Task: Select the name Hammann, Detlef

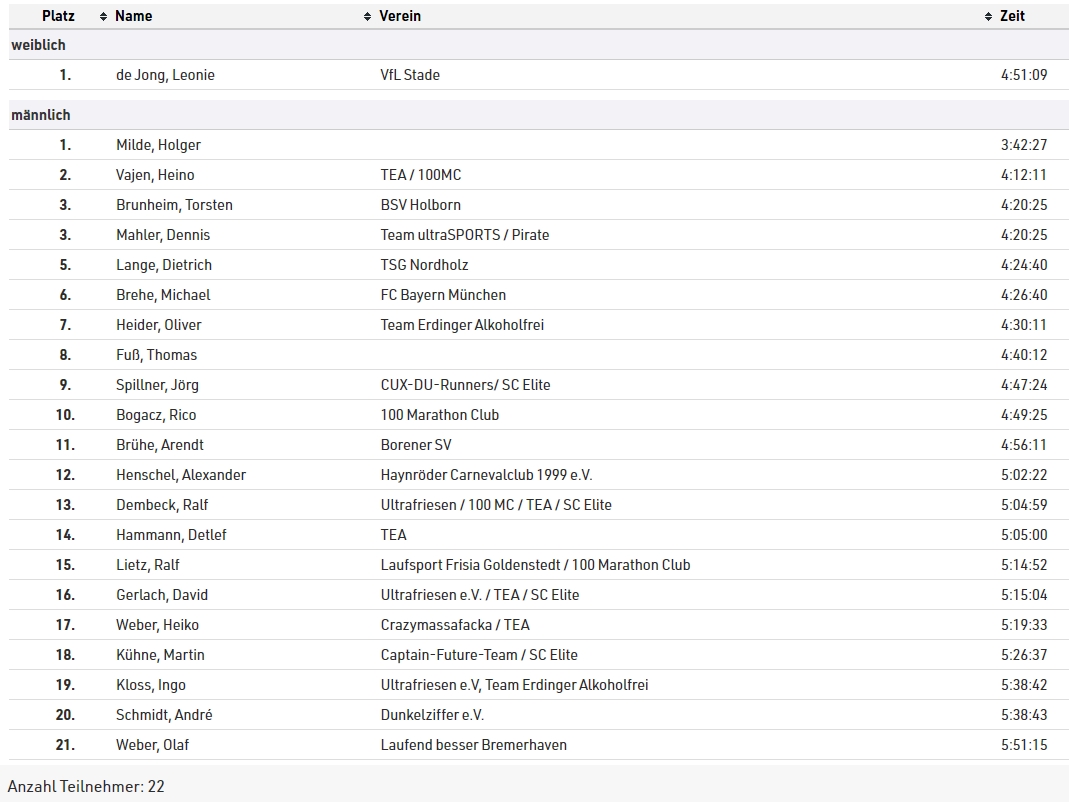Action: (x=171, y=535)
